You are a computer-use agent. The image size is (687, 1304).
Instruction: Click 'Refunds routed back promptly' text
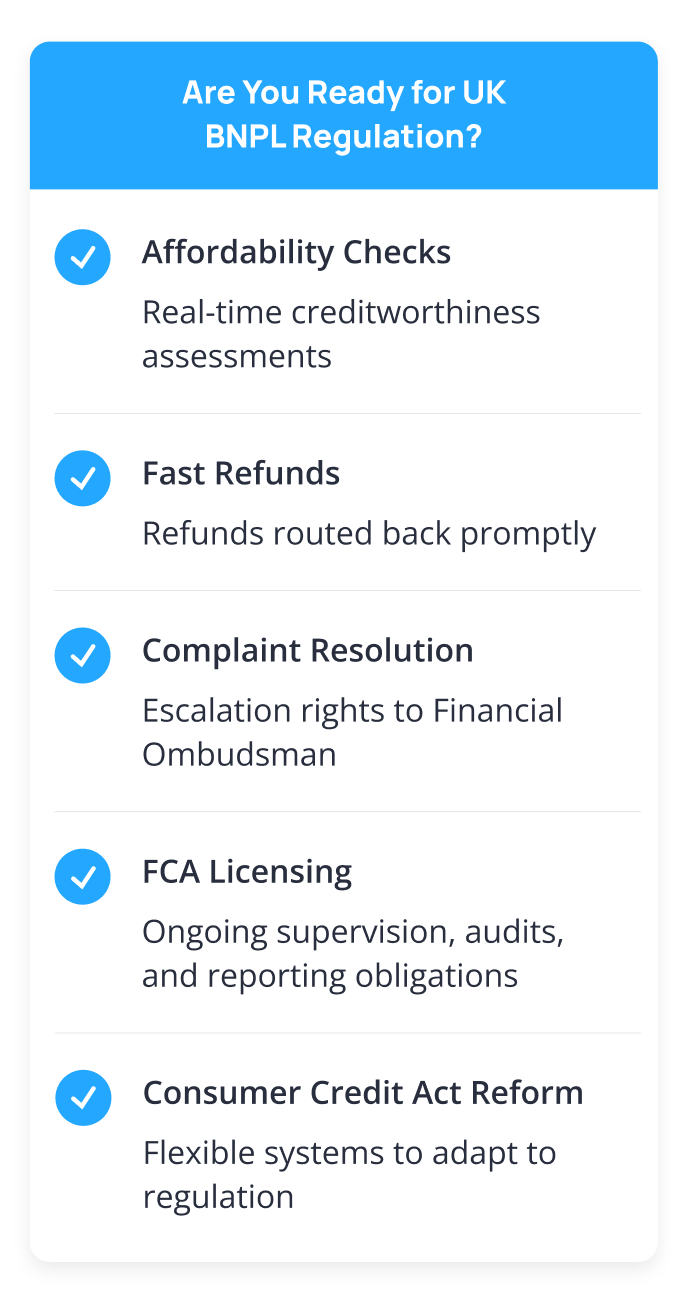point(369,535)
